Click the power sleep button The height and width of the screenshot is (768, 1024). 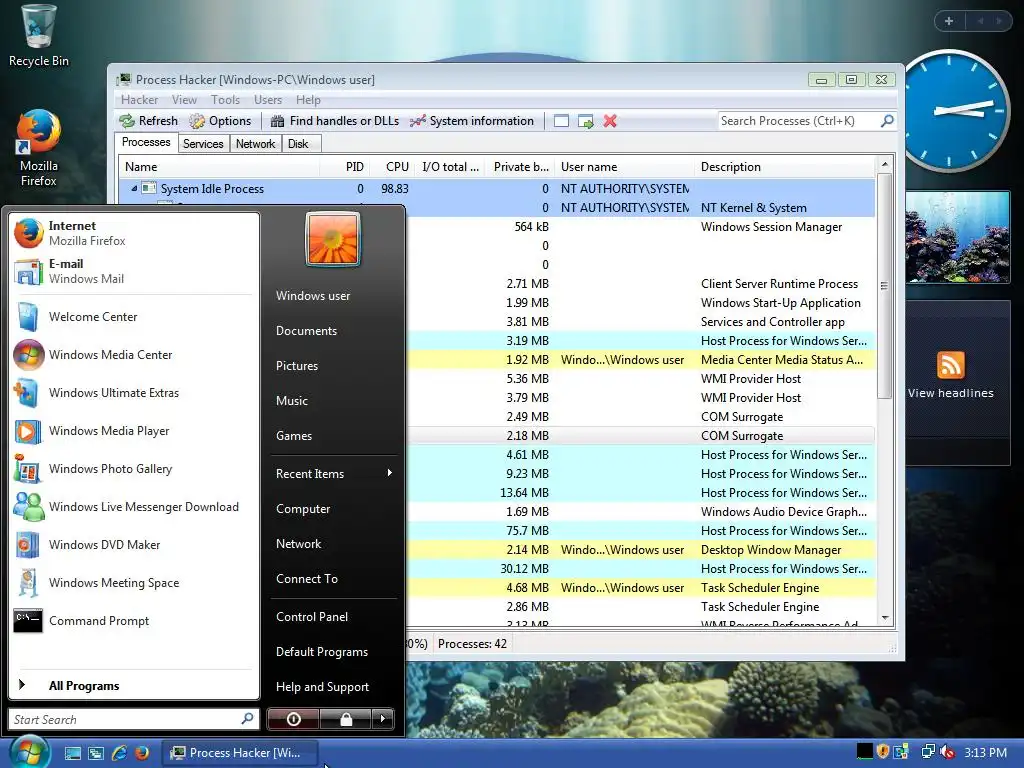(x=293, y=719)
